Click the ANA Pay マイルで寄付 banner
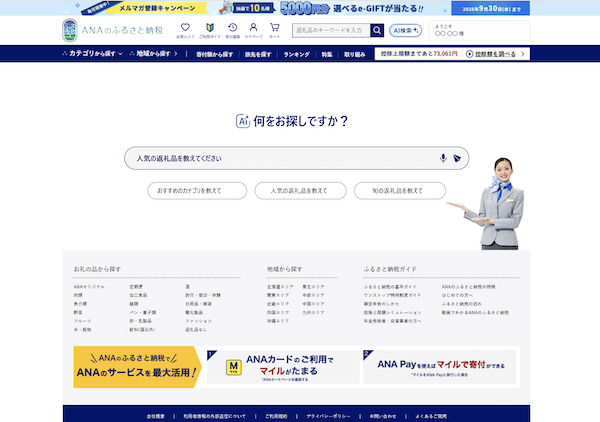 (x=440, y=367)
